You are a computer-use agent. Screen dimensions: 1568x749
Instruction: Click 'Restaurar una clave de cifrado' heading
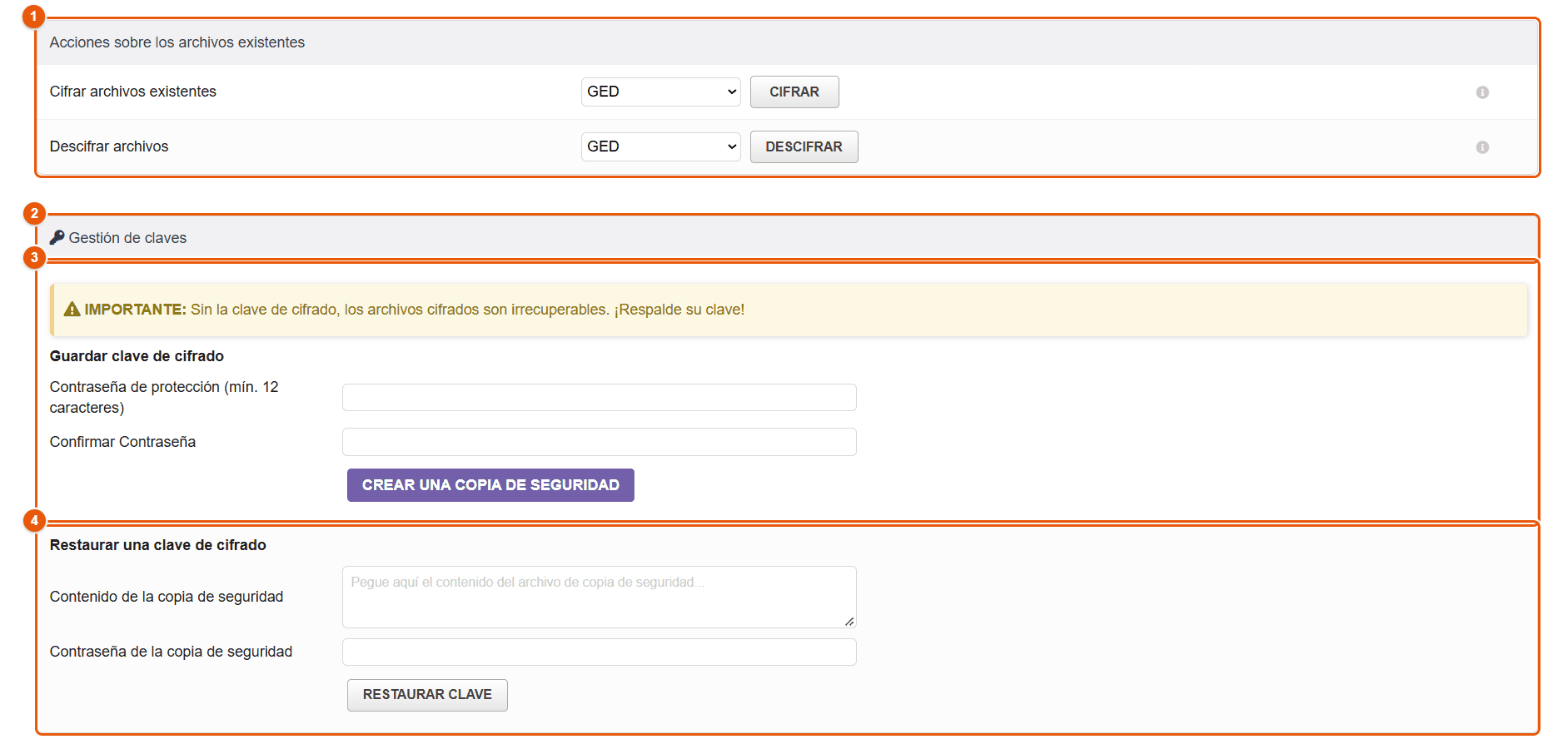point(158,546)
